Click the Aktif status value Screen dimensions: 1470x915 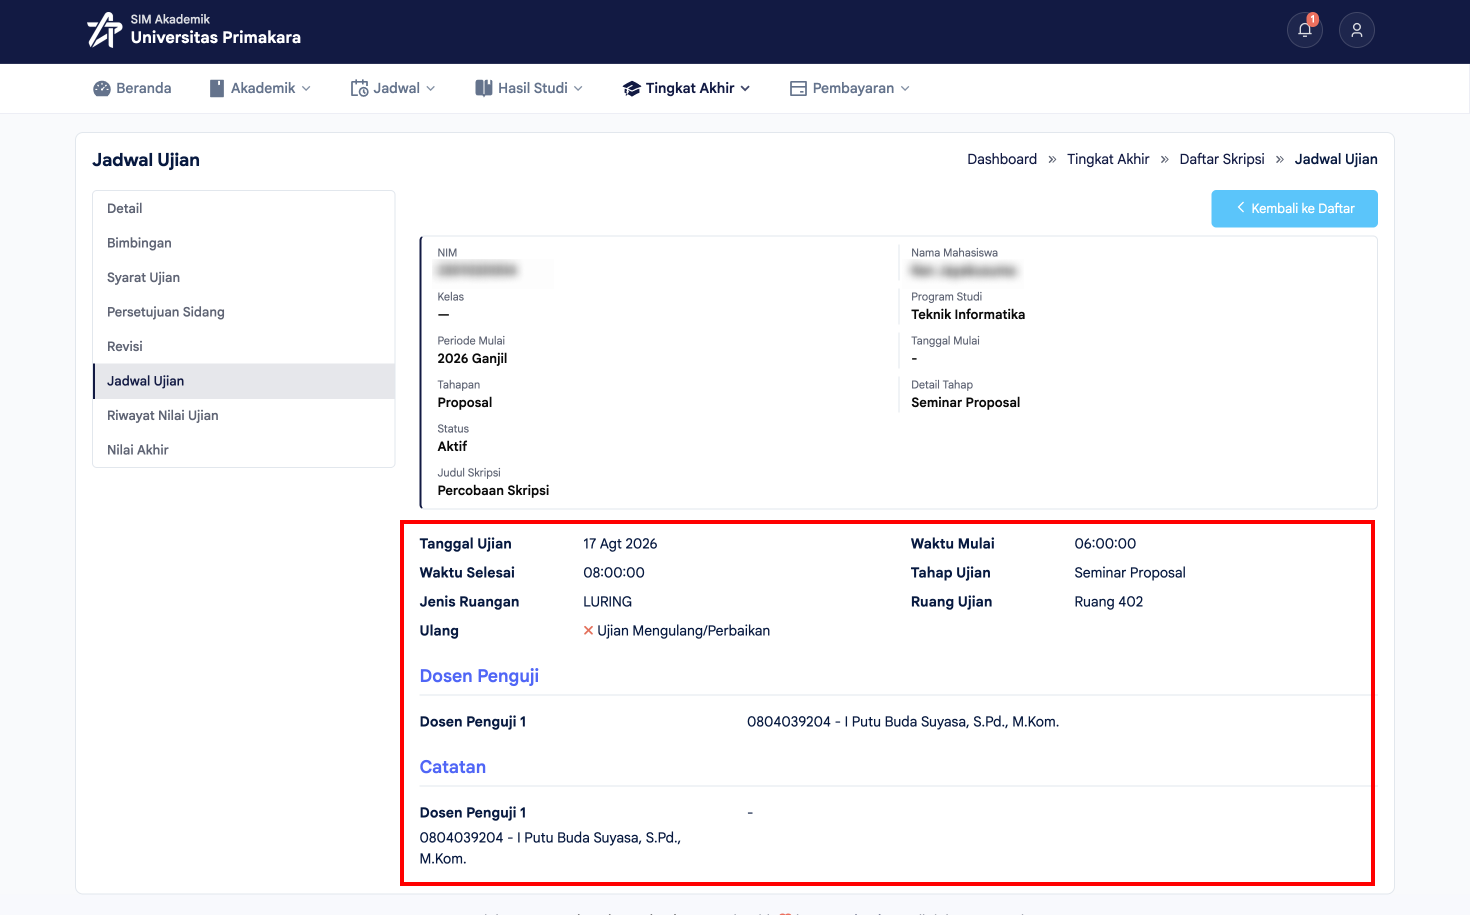pyautogui.click(x=452, y=446)
